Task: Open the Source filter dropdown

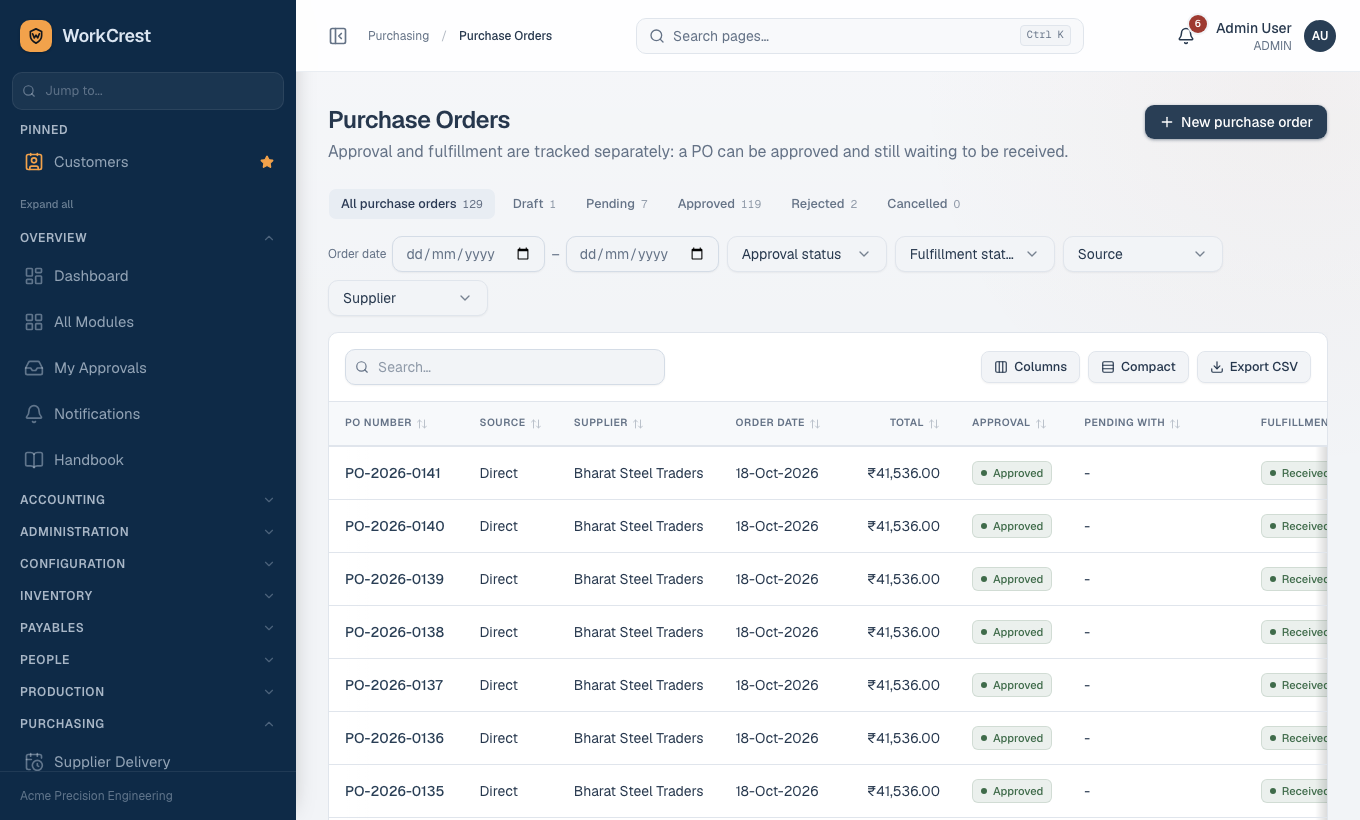Action: [x=1143, y=254]
